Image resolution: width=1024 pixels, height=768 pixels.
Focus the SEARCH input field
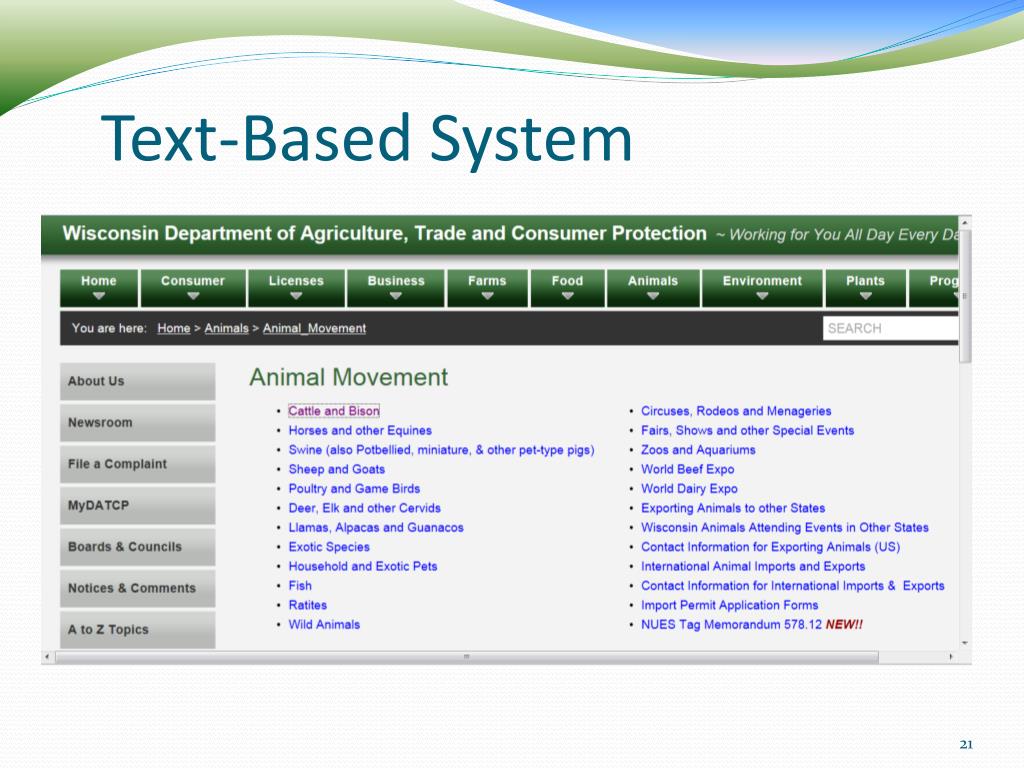[890, 328]
